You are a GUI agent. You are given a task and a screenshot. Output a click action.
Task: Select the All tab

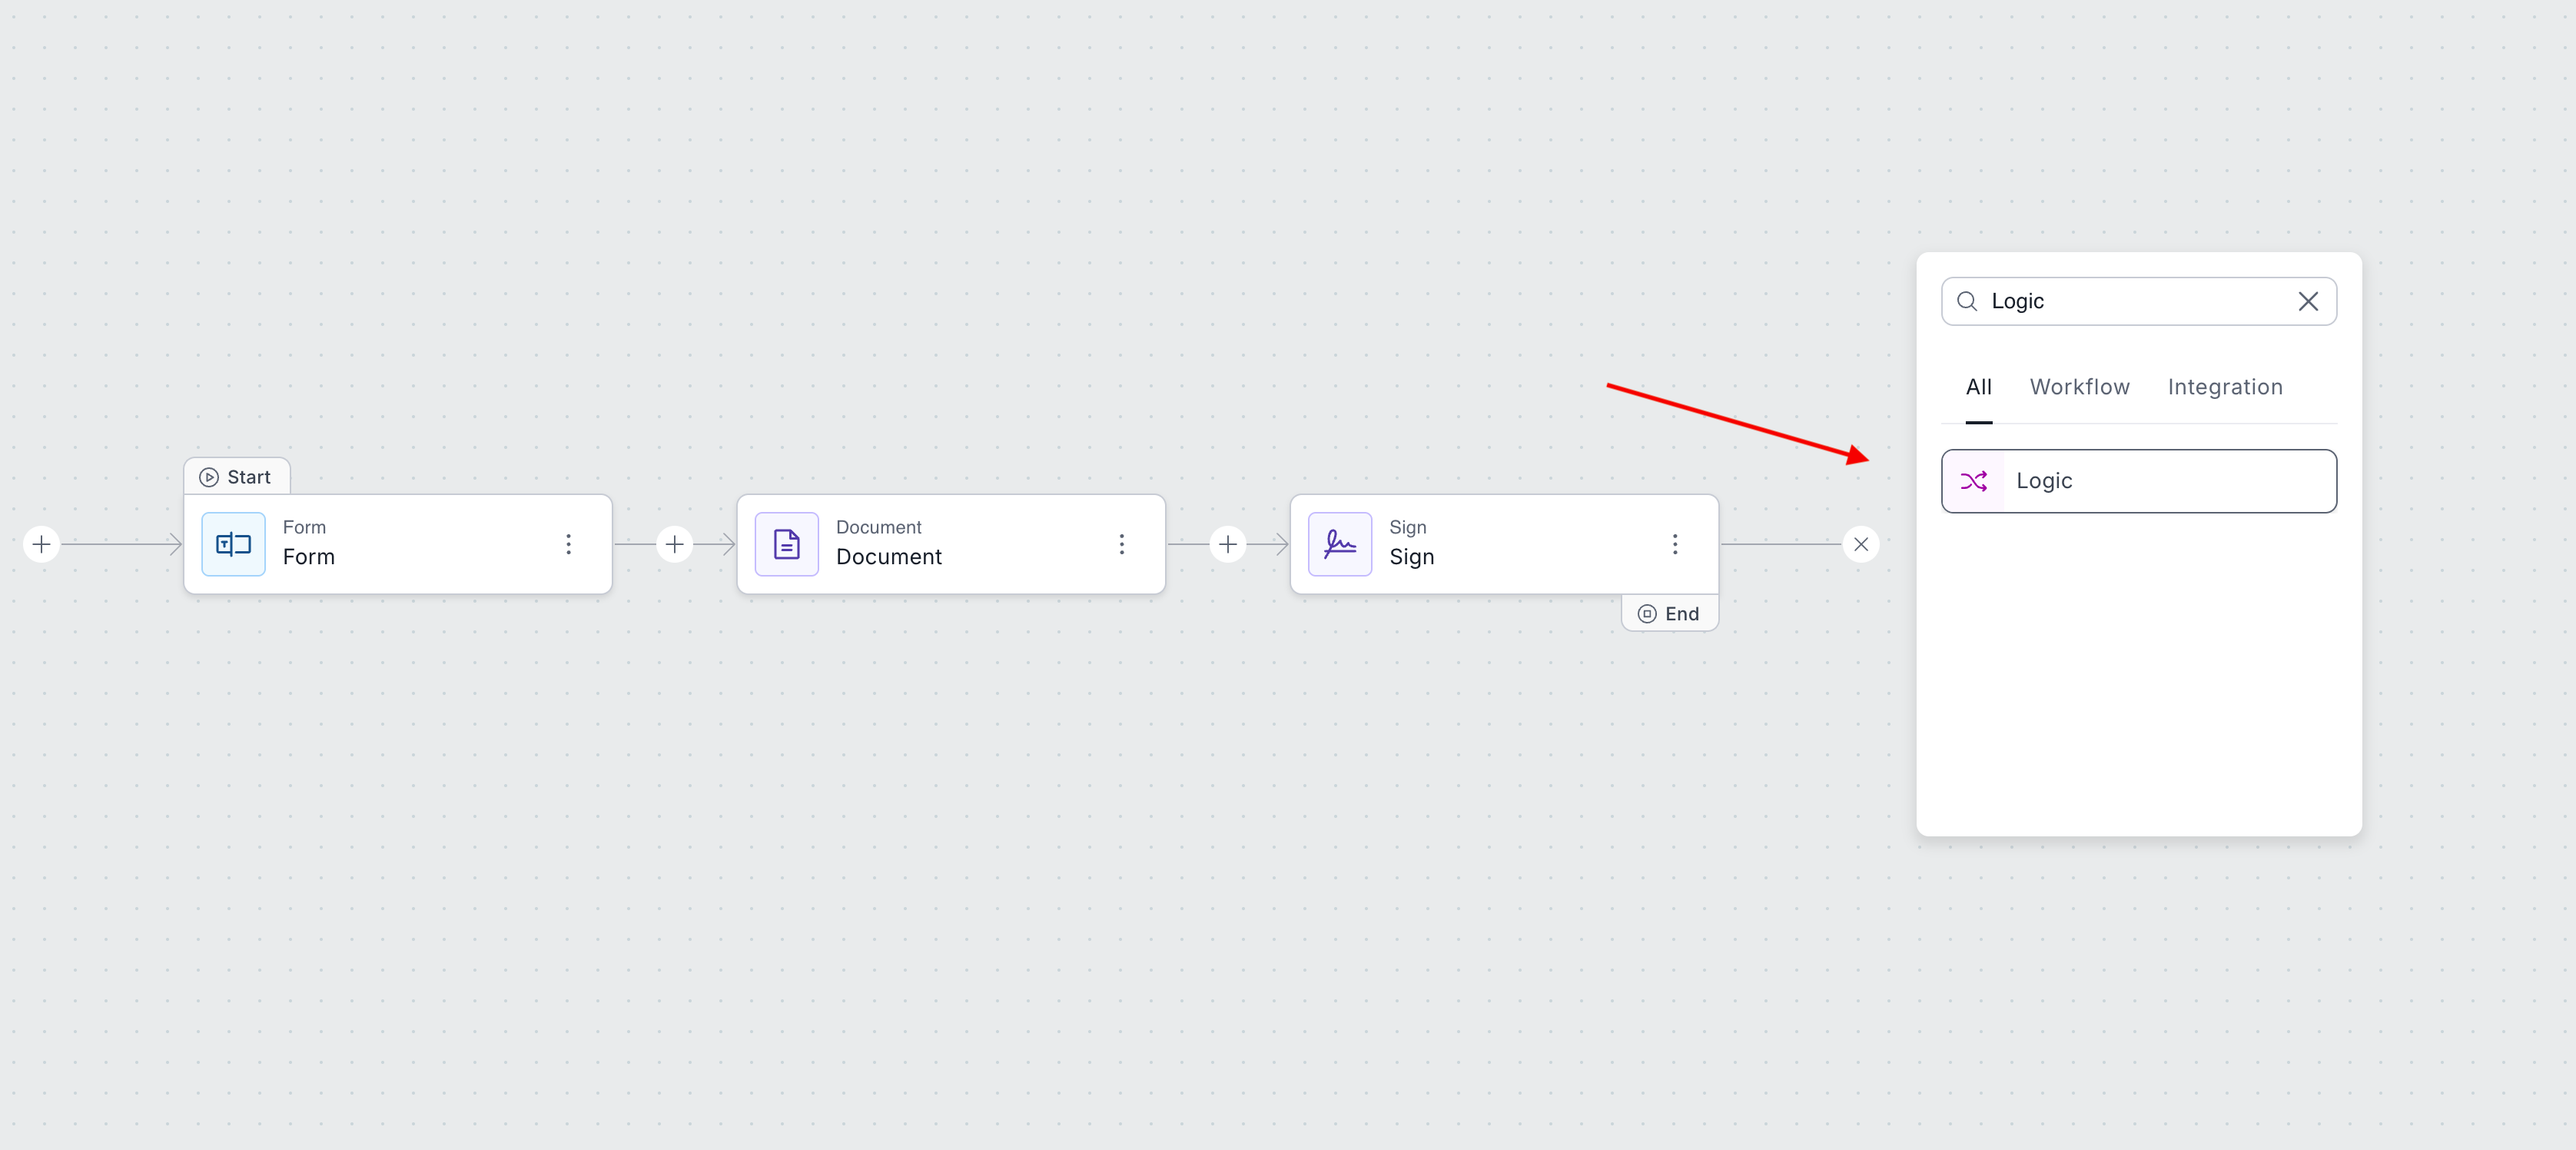pos(1978,387)
